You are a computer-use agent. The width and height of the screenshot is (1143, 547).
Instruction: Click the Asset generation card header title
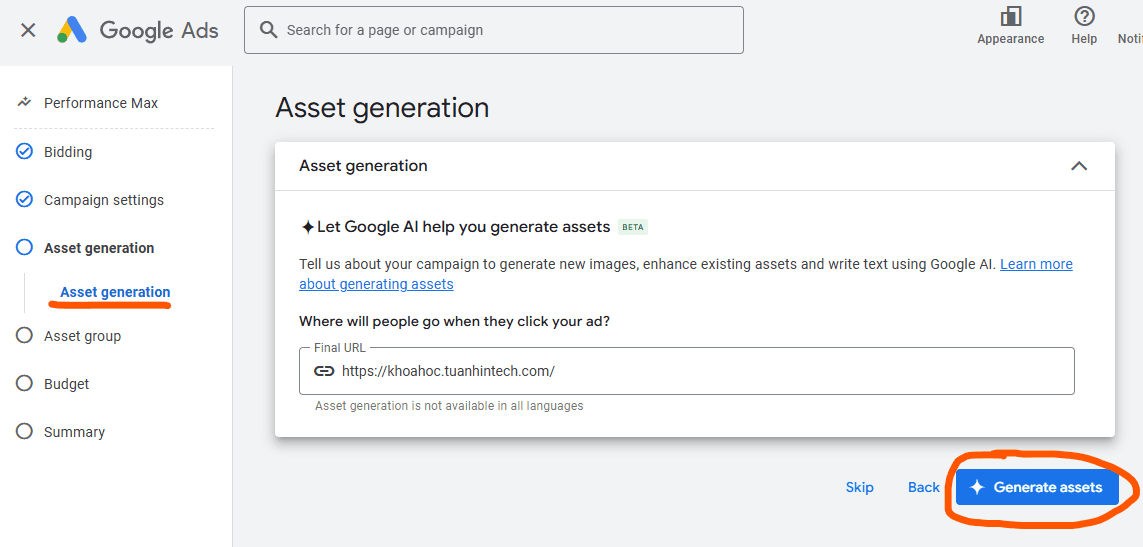(363, 166)
